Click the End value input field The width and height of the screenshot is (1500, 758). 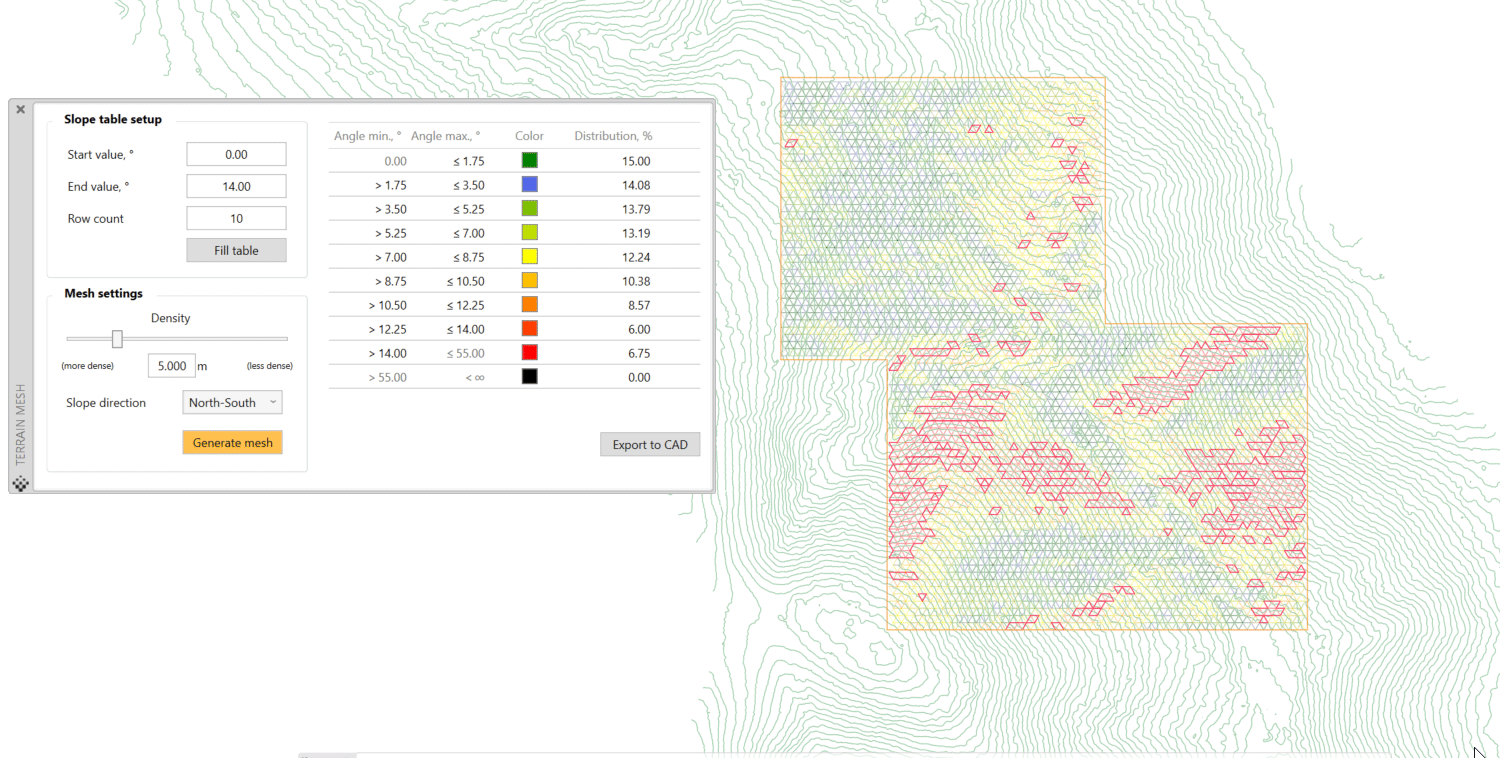(x=236, y=186)
